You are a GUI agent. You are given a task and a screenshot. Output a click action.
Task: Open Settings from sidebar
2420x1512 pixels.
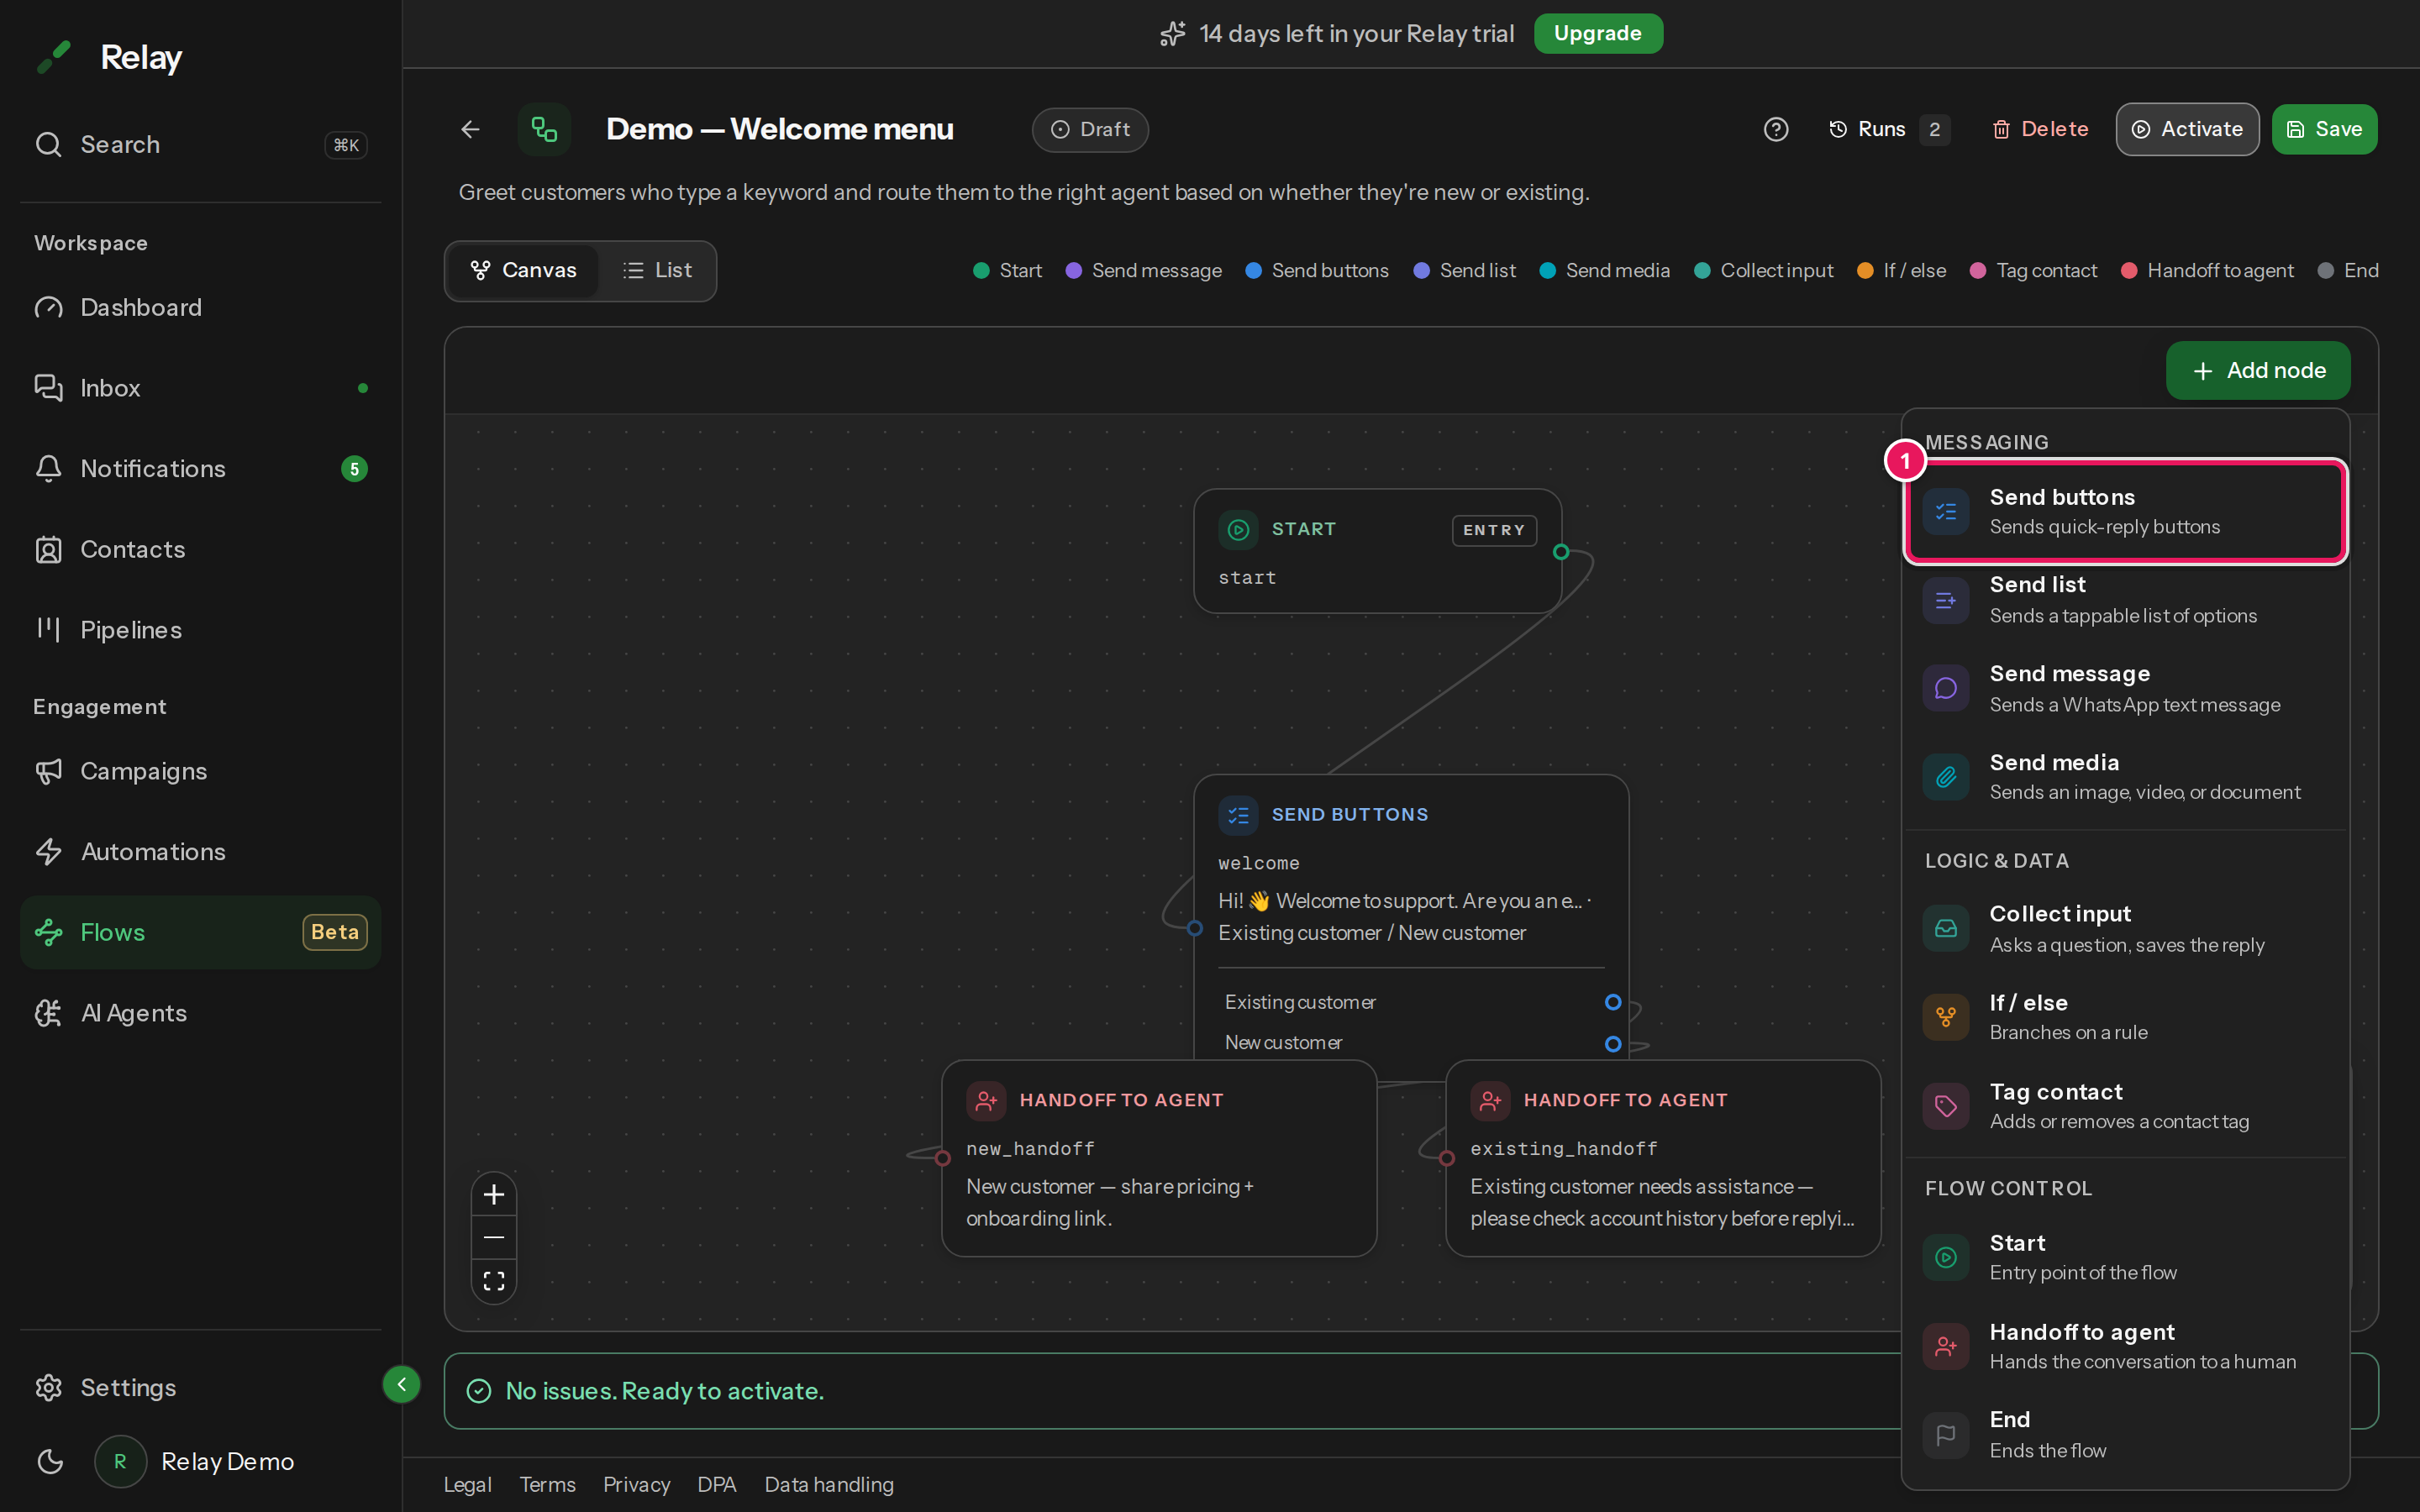pyautogui.click(x=200, y=1387)
